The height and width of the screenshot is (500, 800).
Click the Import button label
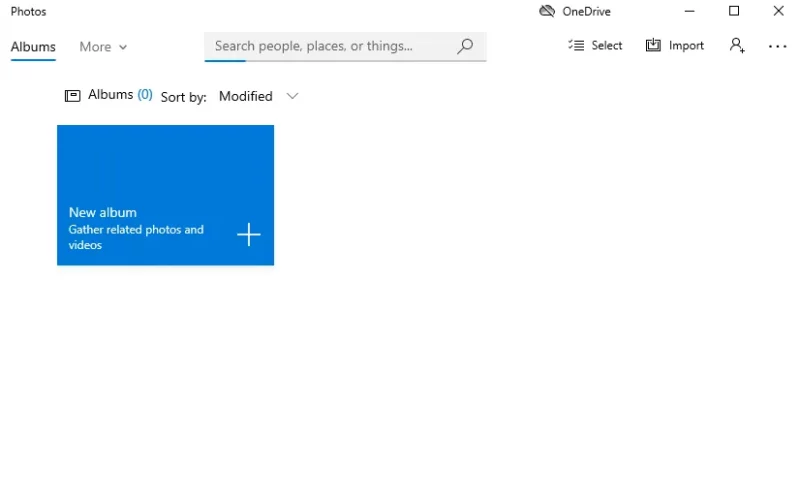coord(686,45)
